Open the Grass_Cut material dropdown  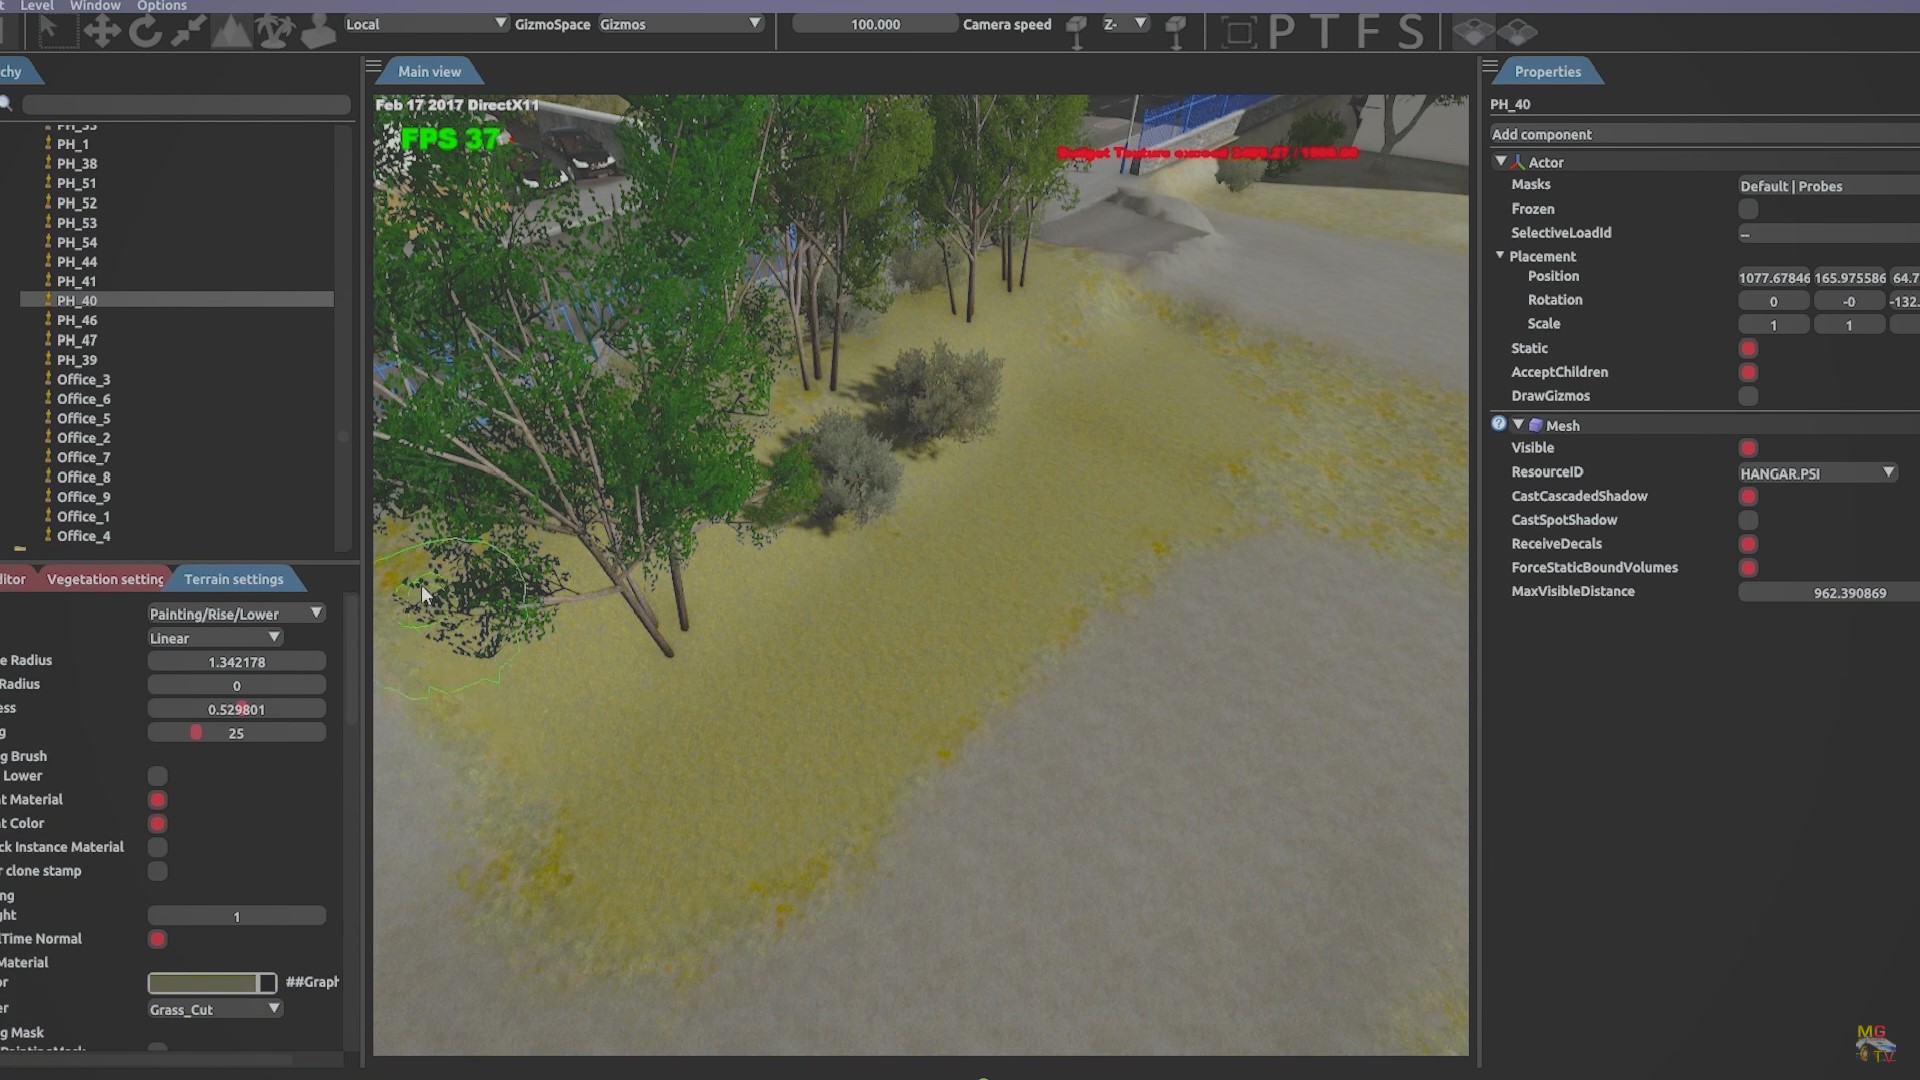[x=215, y=1009]
